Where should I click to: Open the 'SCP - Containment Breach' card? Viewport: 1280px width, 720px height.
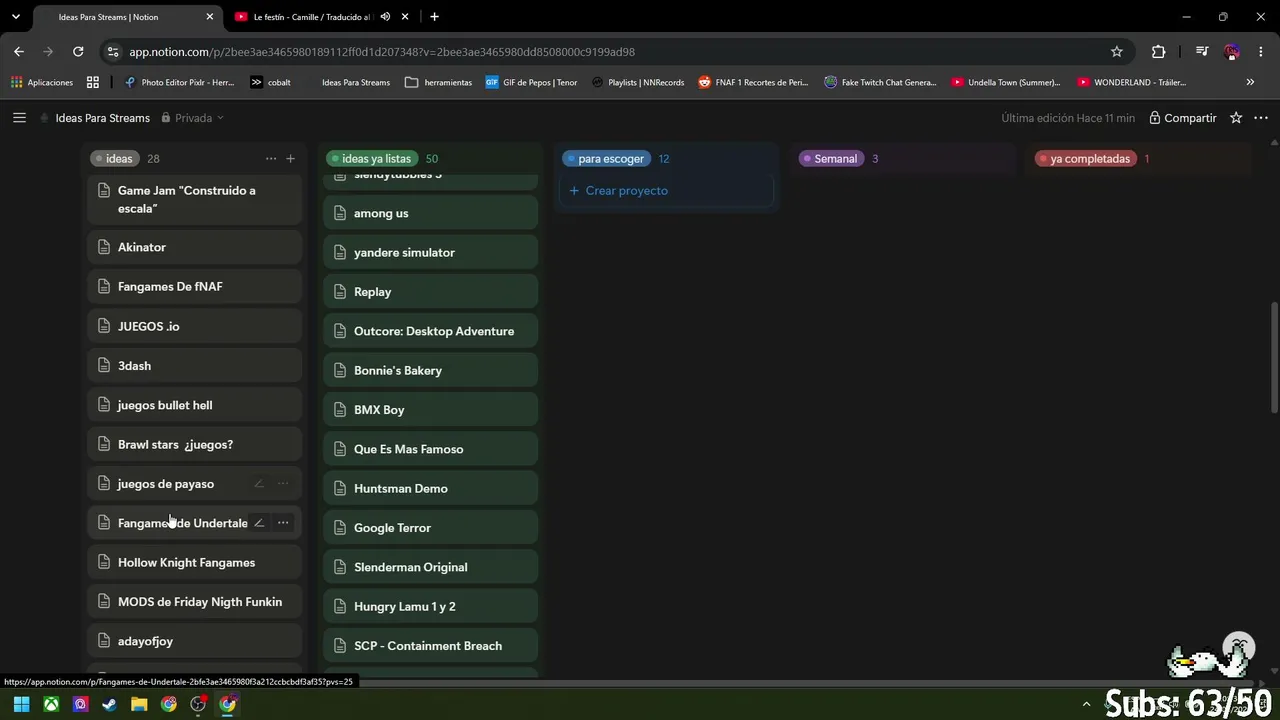[431, 646]
